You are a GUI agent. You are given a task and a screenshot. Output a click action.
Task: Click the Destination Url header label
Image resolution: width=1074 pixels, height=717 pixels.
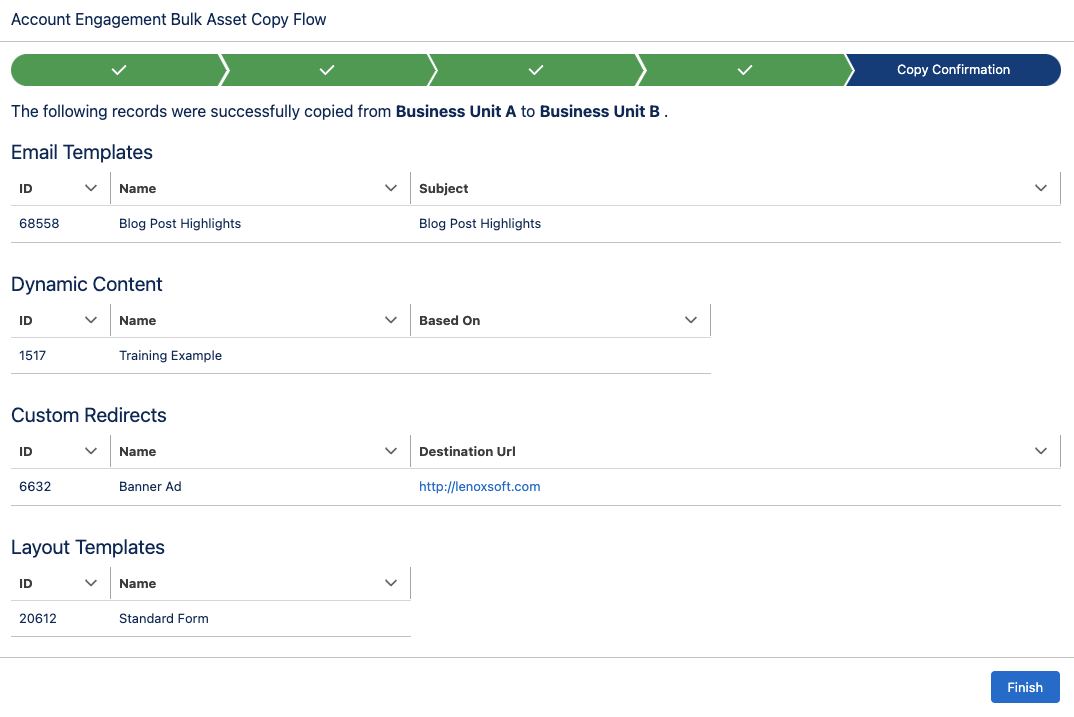point(467,451)
